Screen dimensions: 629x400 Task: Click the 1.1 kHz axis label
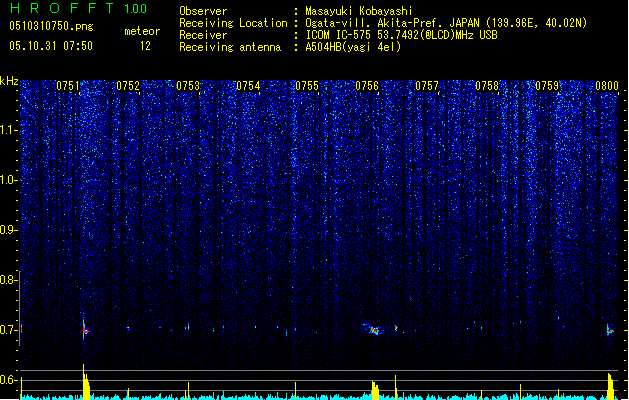(x=7, y=130)
